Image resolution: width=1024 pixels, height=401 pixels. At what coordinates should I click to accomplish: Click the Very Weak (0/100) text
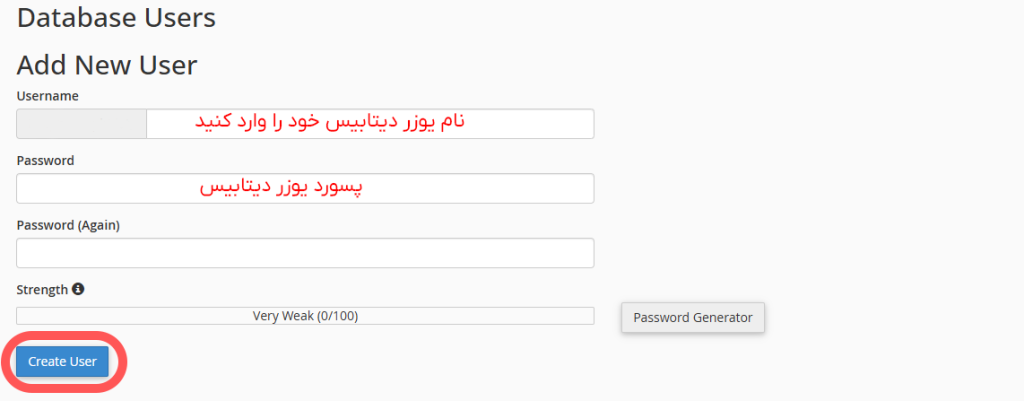click(x=305, y=316)
